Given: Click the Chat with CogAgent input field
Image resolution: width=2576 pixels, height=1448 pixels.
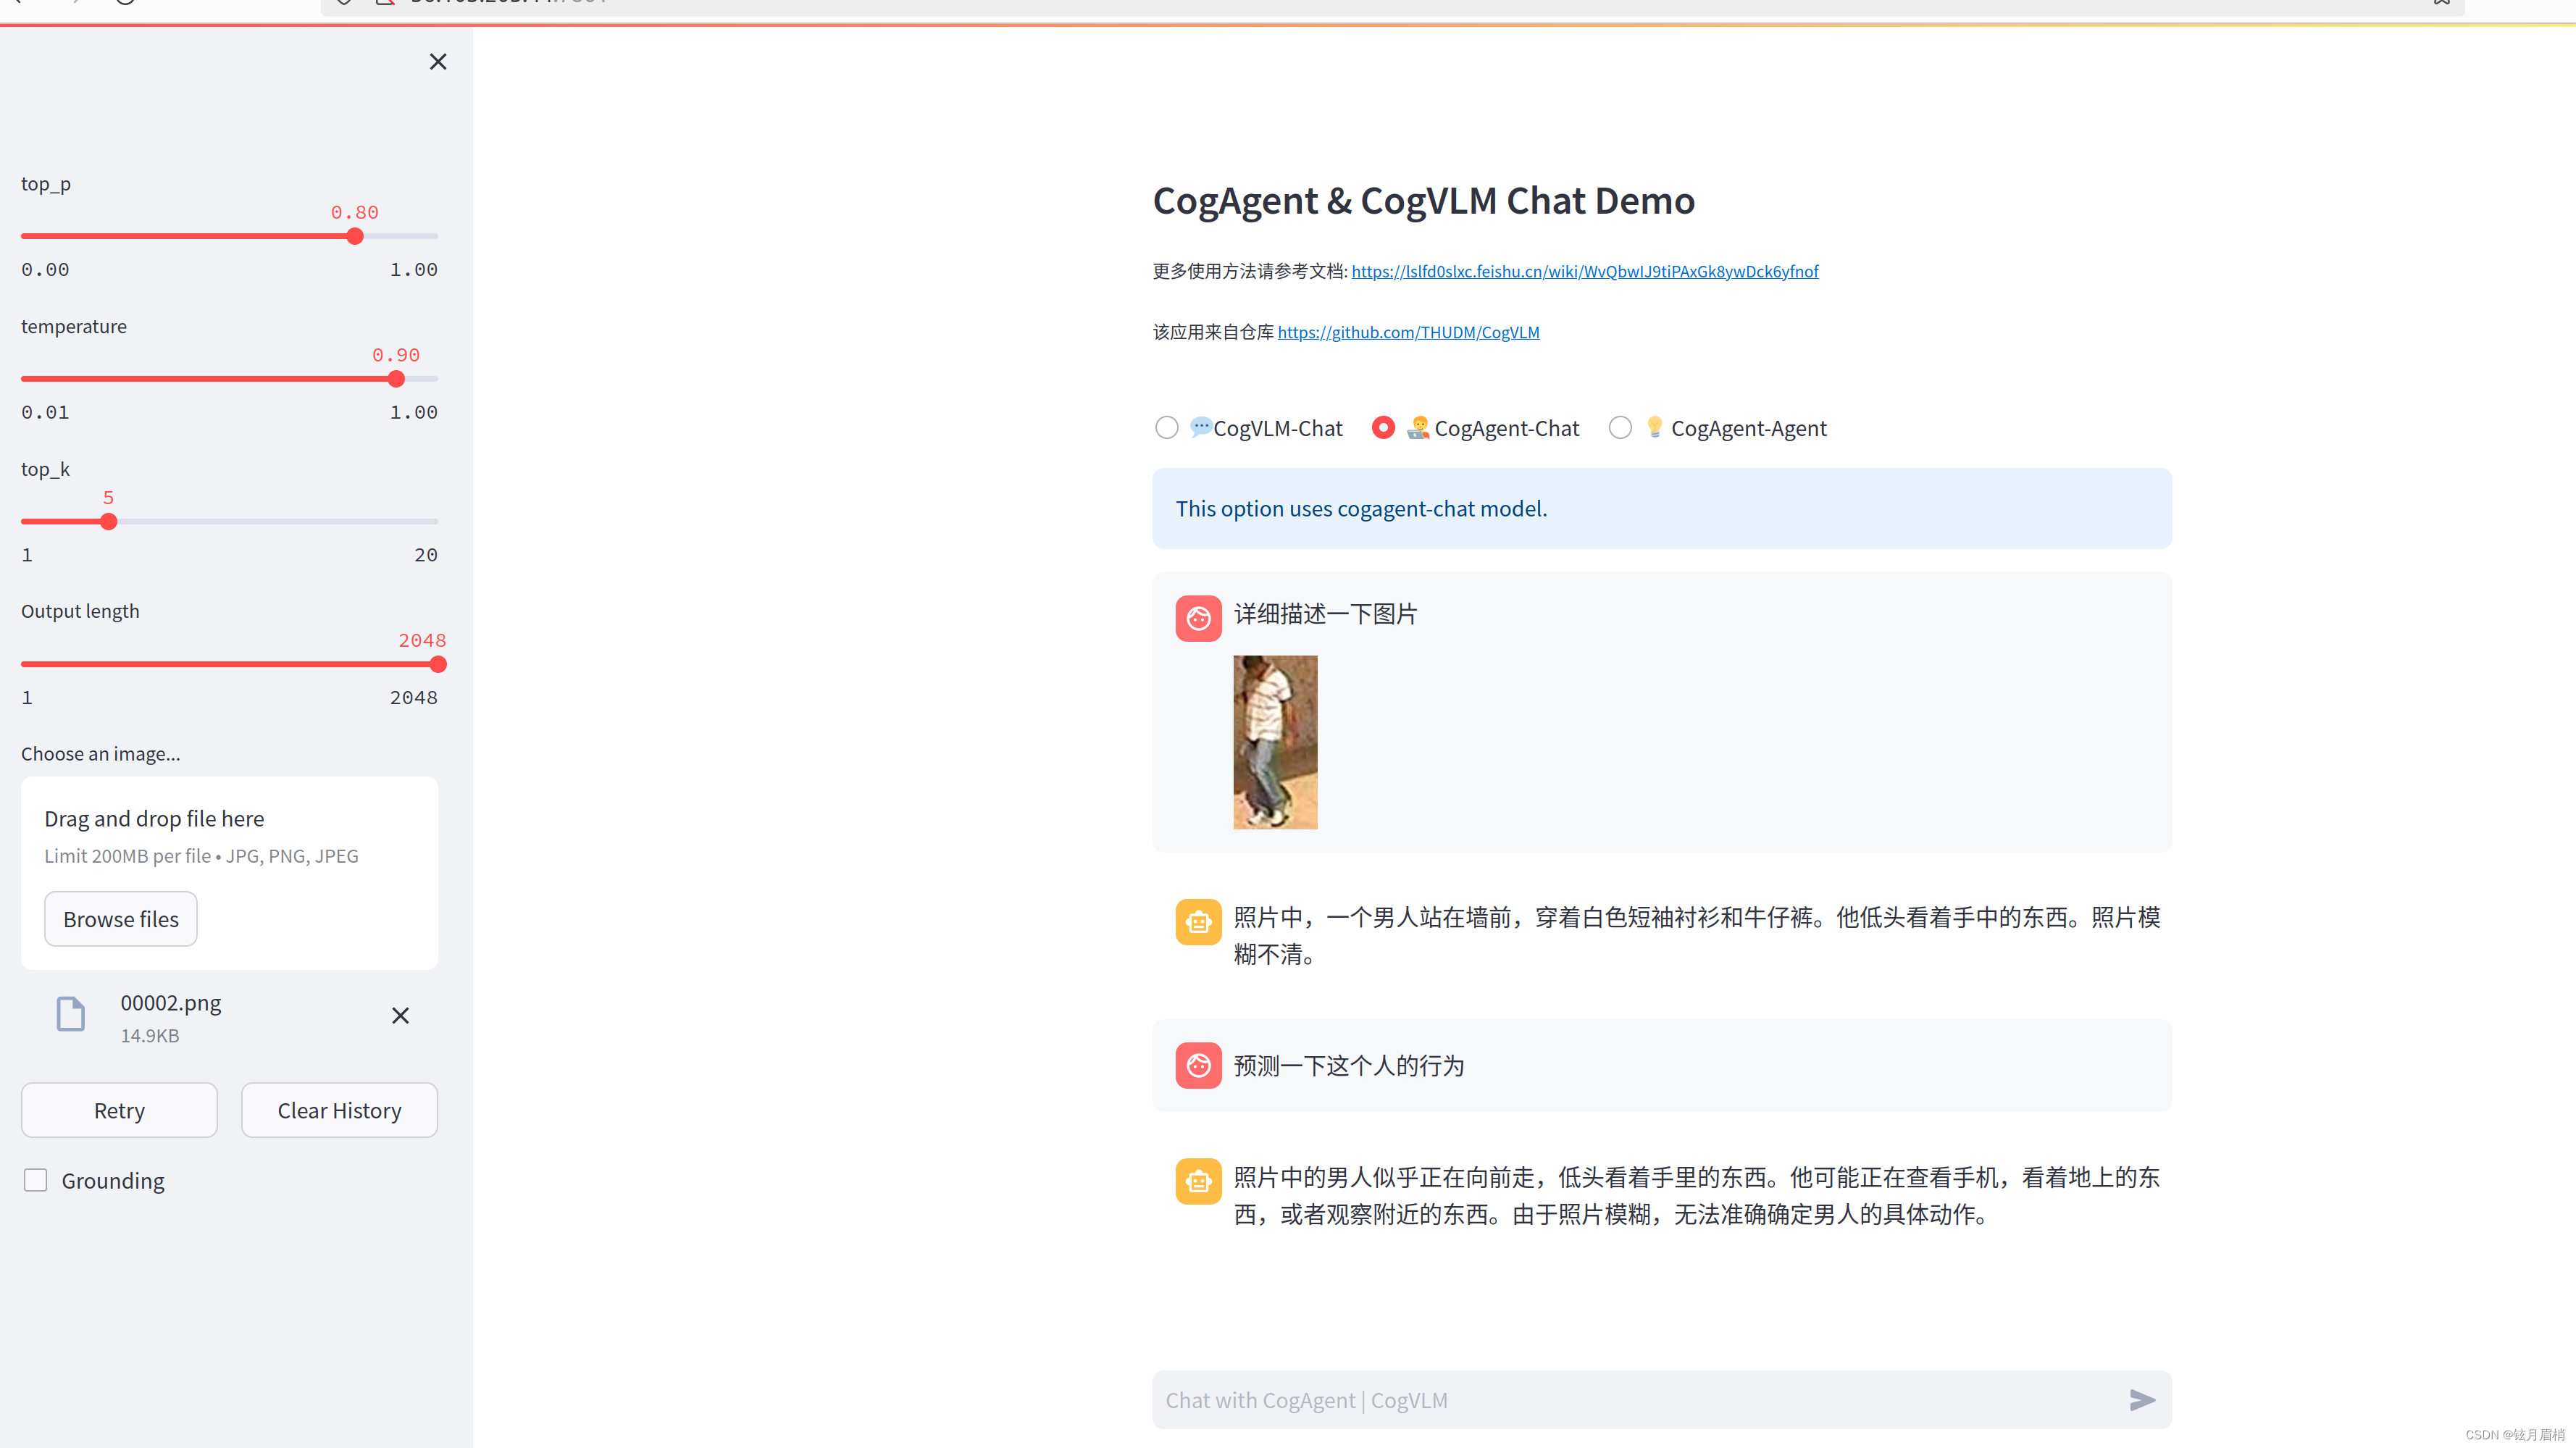Looking at the screenshot, I should click(1600, 1400).
